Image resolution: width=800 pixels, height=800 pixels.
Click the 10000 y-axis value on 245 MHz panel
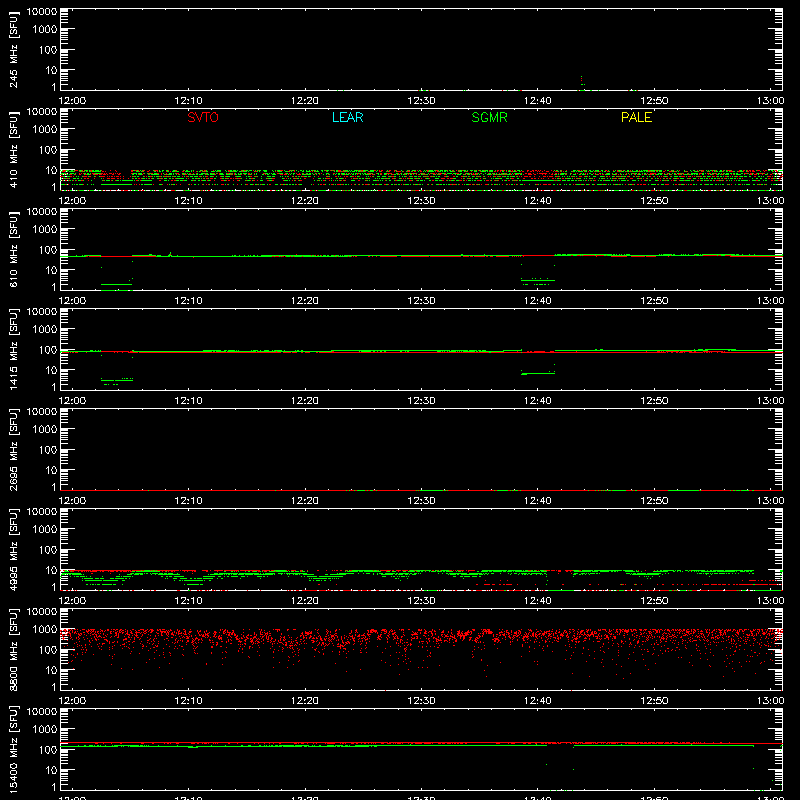pyautogui.click(x=42, y=12)
